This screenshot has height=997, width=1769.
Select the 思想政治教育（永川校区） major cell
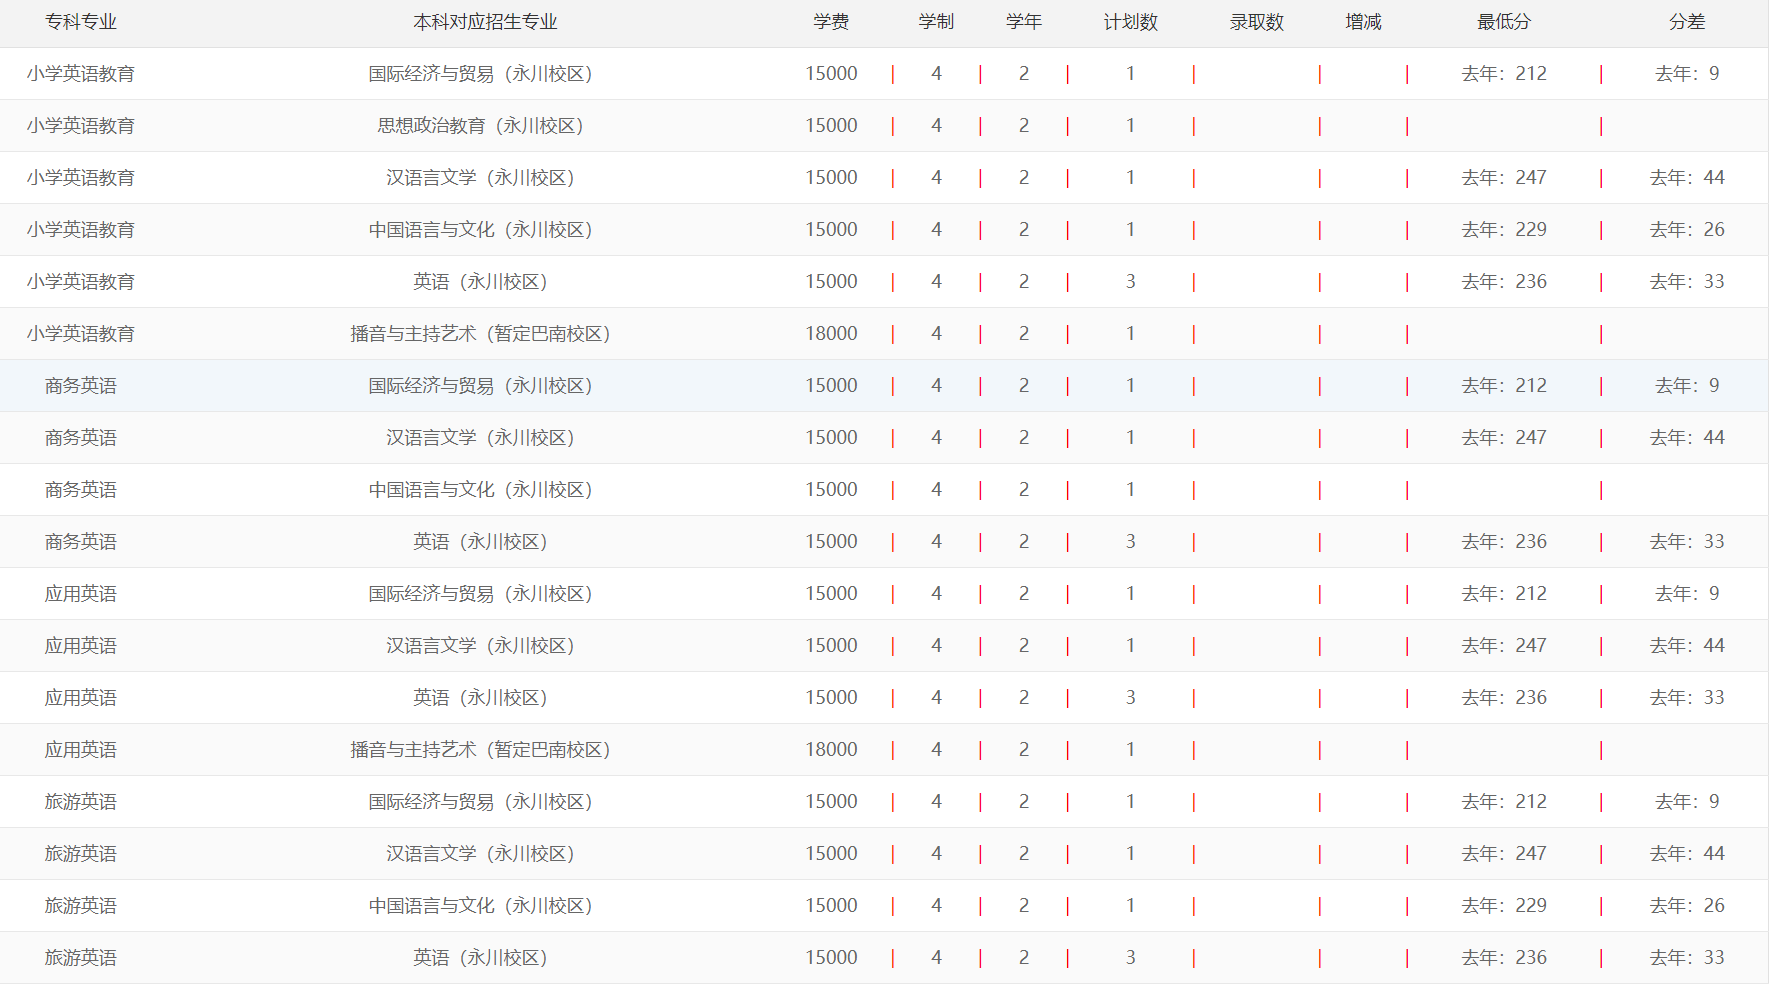pyautogui.click(x=480, y=126)
